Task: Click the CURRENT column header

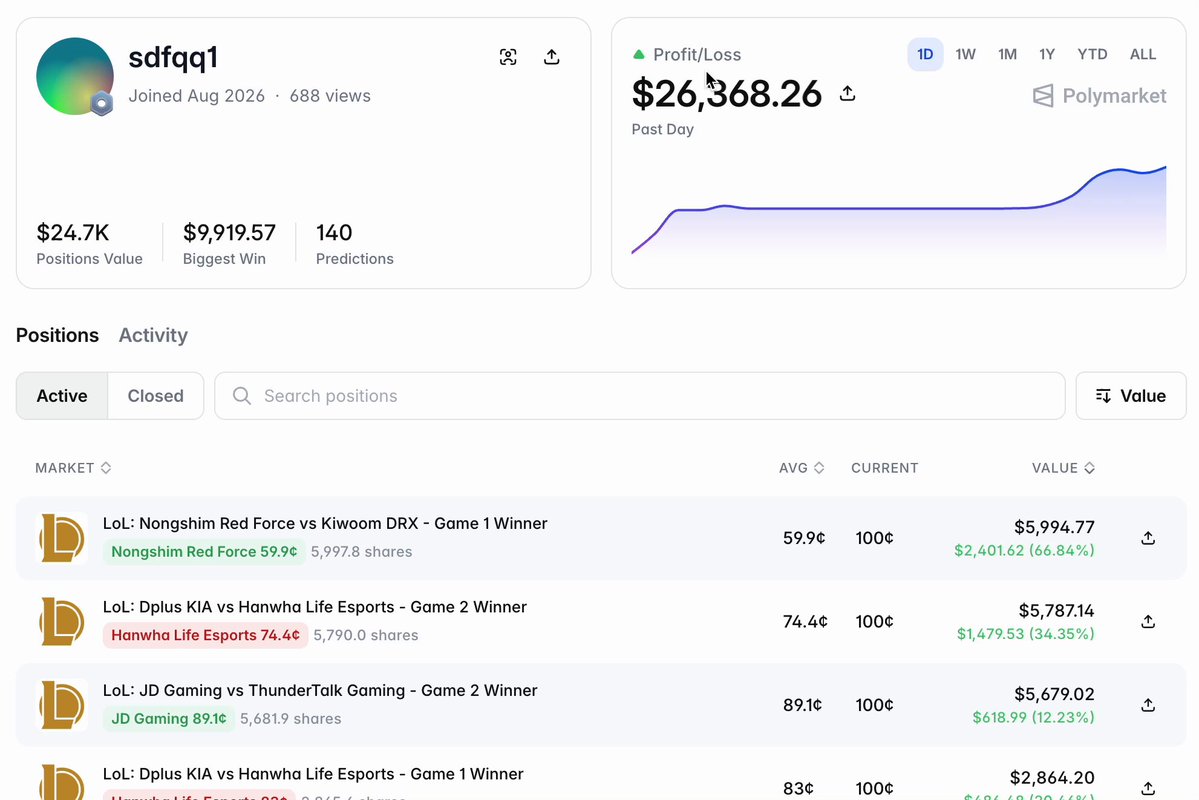Action: click(885, 467)
